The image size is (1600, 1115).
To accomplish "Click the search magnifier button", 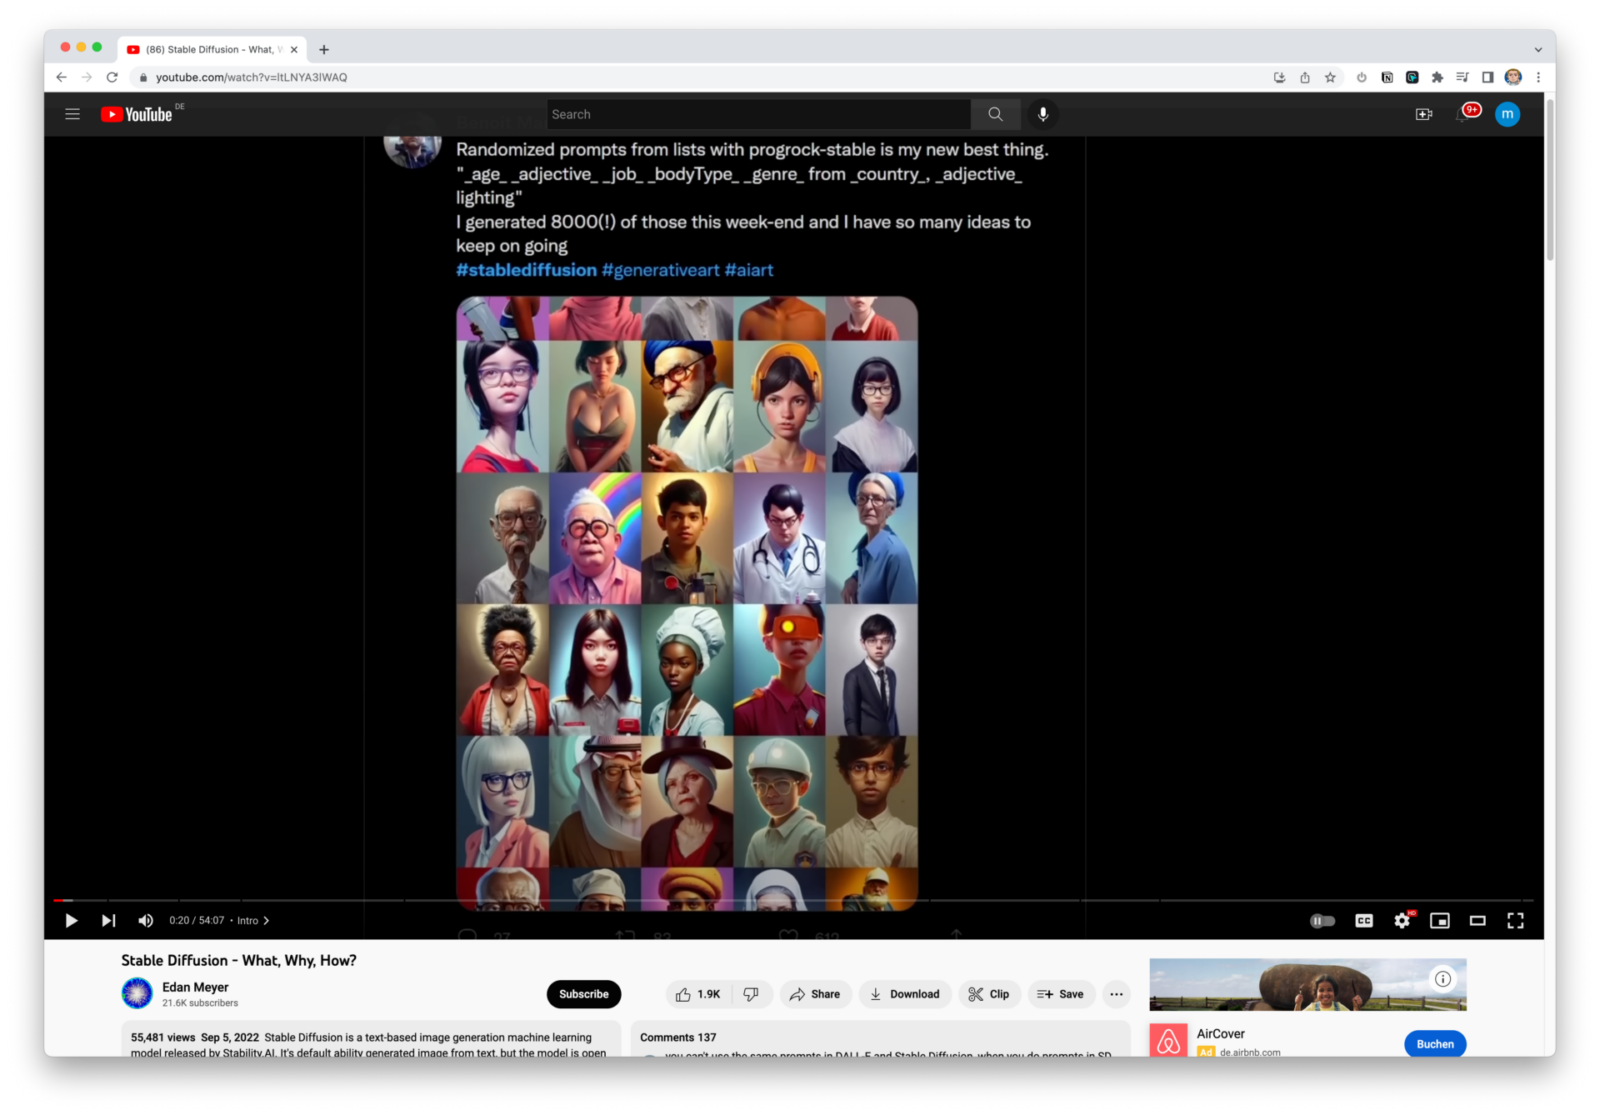I will click(x=995, y=114).
